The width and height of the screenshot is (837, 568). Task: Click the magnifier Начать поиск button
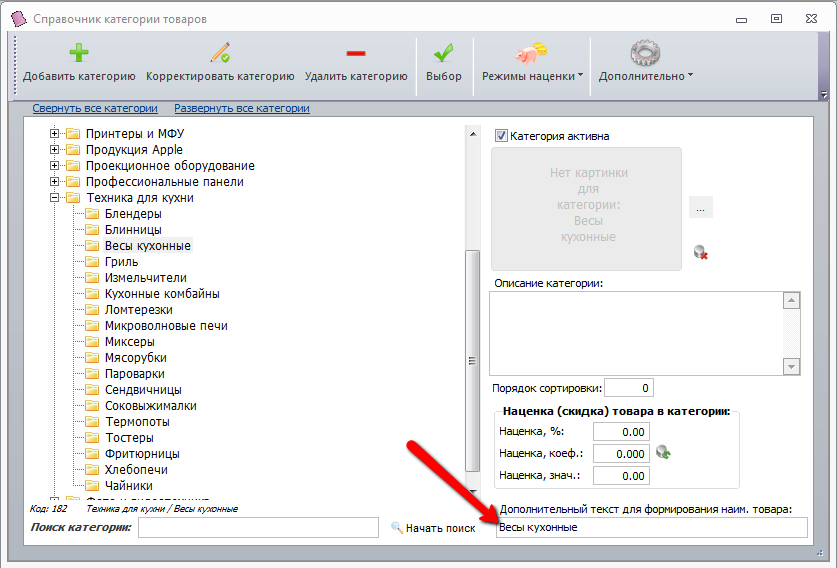pos(433,528)
